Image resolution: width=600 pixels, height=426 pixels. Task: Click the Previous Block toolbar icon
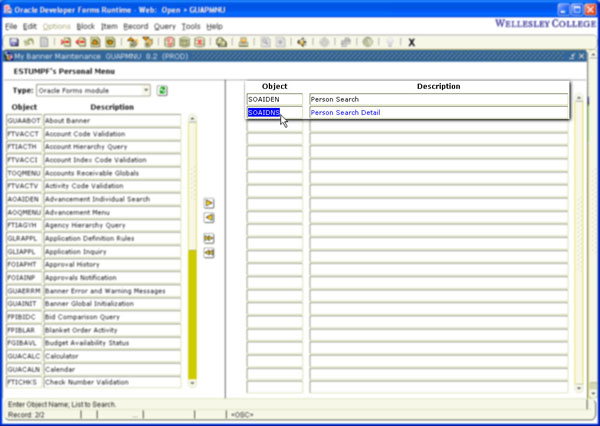(x=132, y=42)
